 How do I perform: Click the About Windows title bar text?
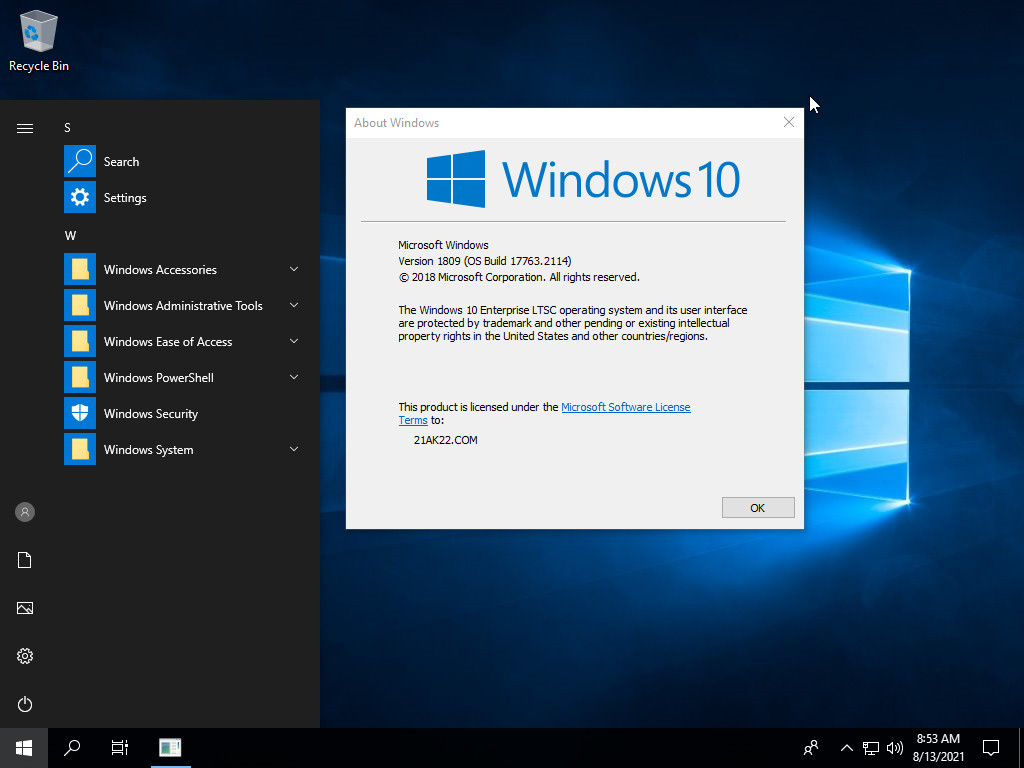(x=396, y=123)
